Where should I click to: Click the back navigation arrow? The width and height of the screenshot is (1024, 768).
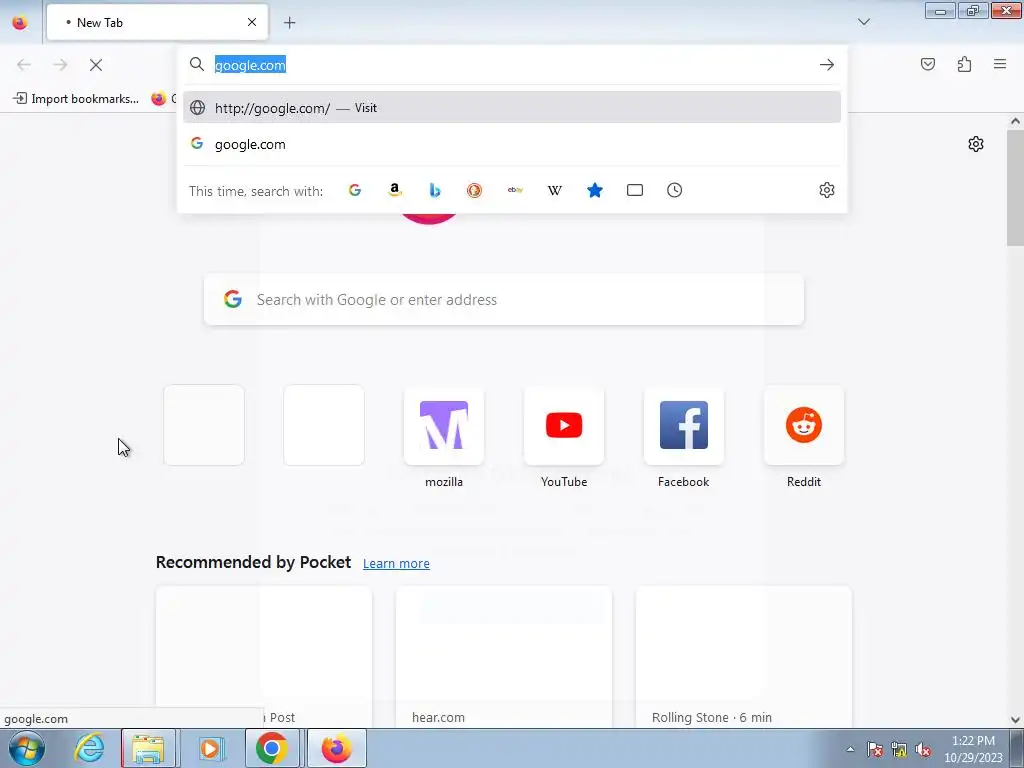[24, 64]
